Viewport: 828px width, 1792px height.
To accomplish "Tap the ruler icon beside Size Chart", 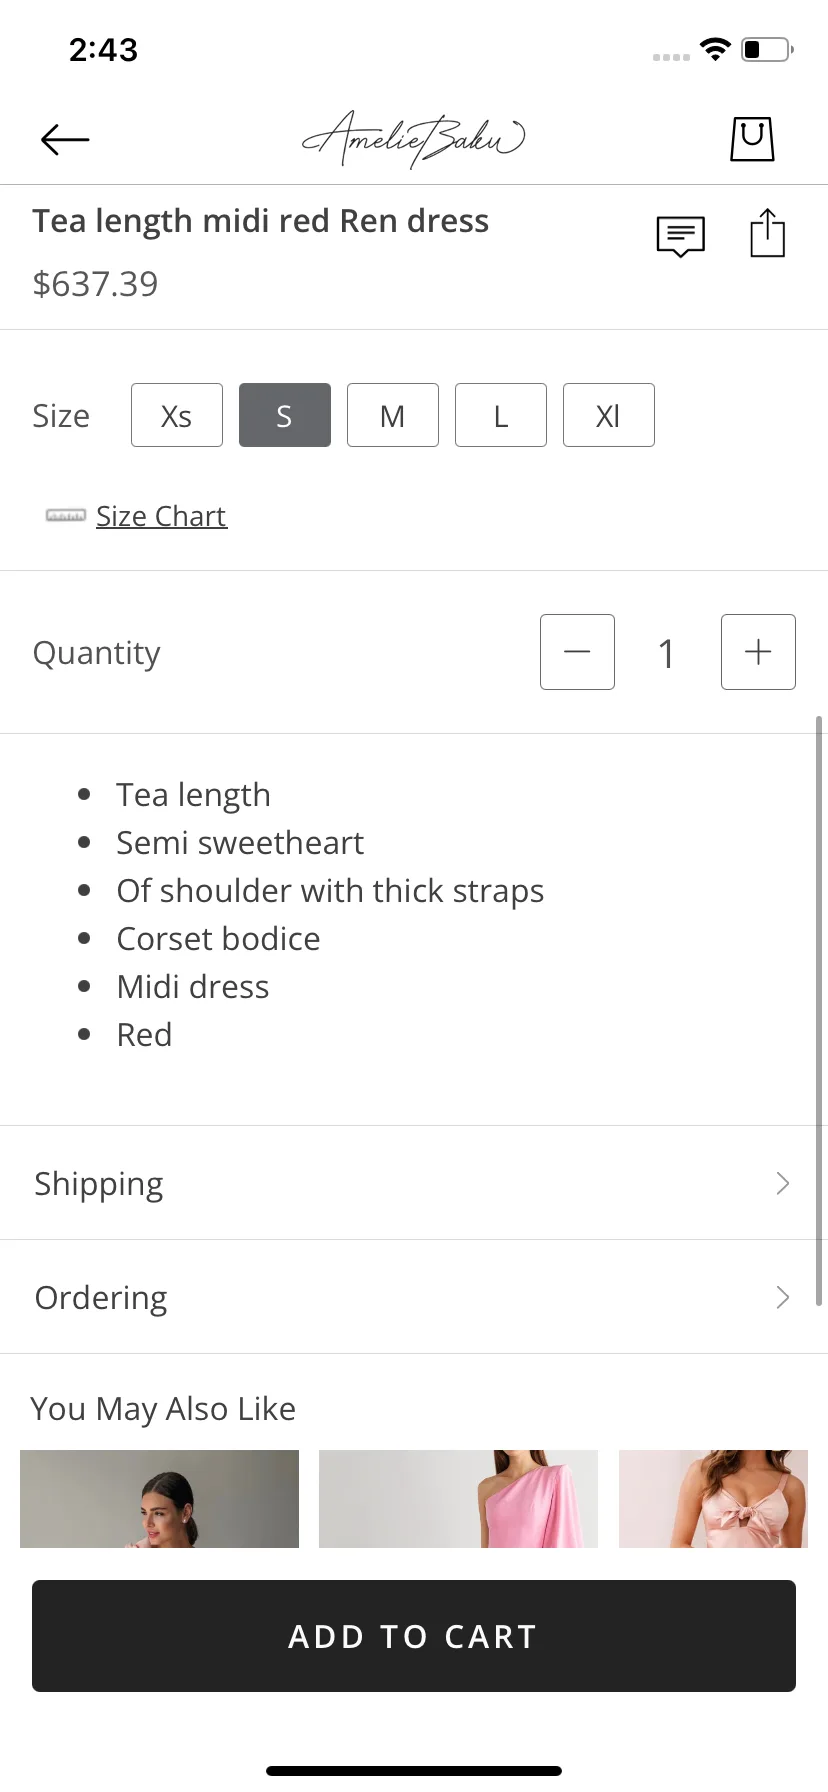I will (66, 516).
